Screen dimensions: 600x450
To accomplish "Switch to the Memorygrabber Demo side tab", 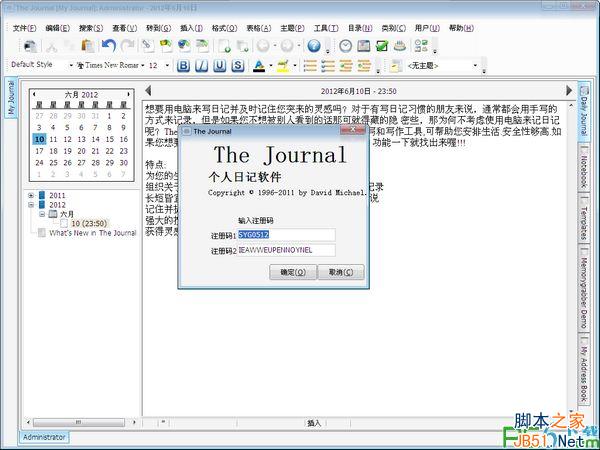I will pyautogui.click(x=584, y=290).
